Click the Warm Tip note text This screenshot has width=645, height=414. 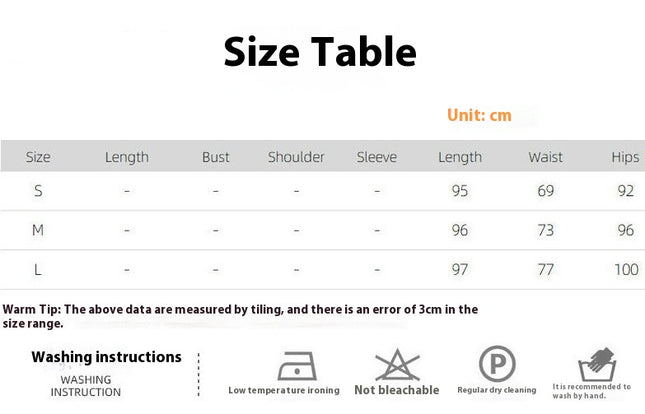240,316
